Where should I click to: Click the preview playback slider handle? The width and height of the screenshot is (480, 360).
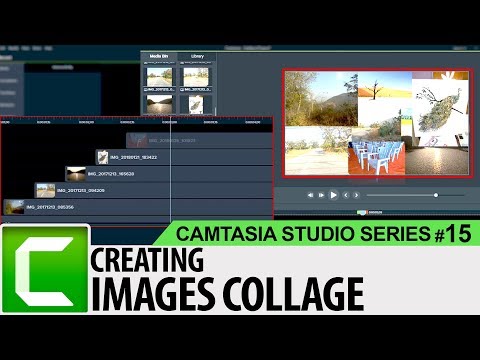tap(436, 195)
